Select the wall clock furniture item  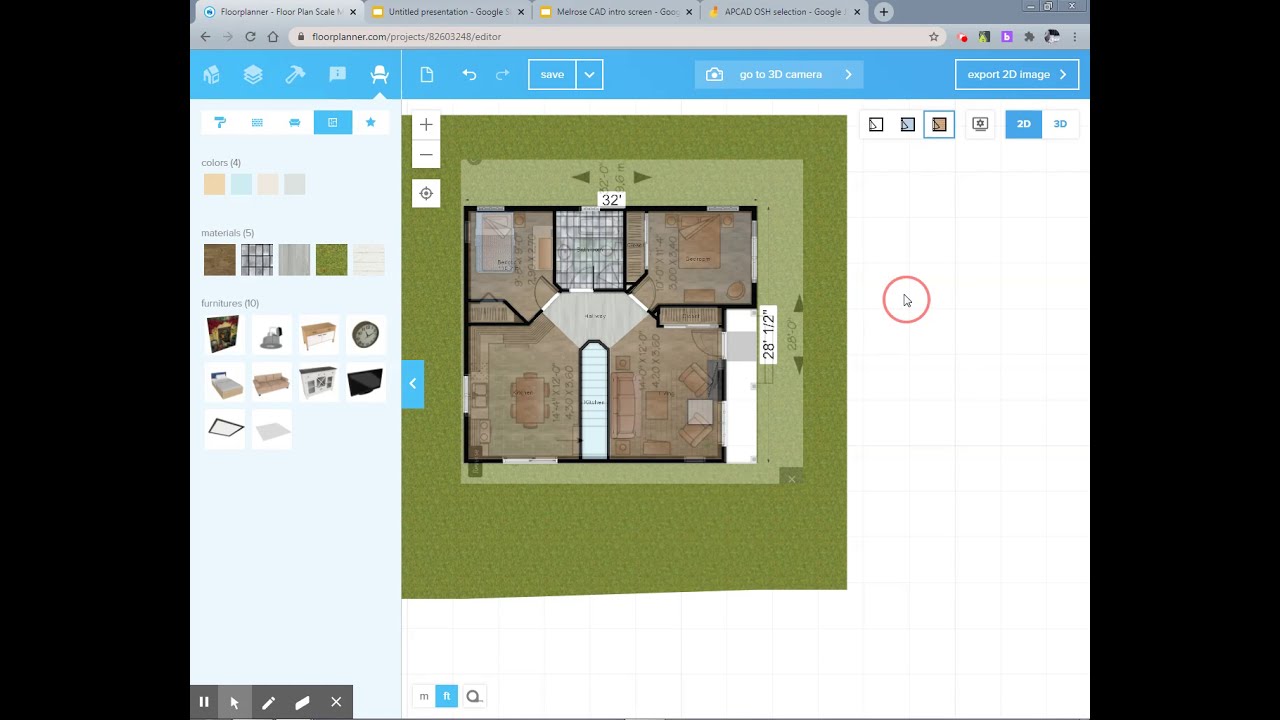(366, 334)
